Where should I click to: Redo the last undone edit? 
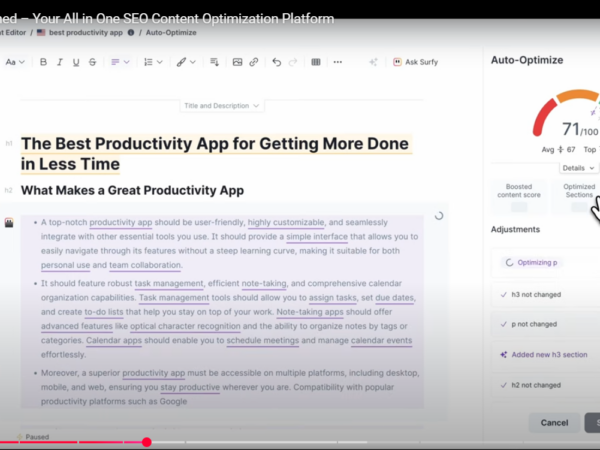(293, 62)
